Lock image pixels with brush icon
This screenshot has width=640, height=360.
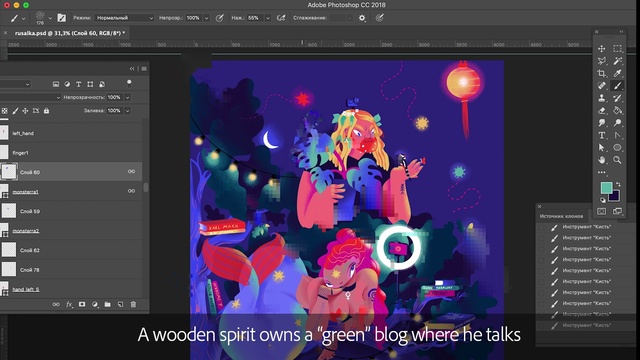[x=15, y=111]
